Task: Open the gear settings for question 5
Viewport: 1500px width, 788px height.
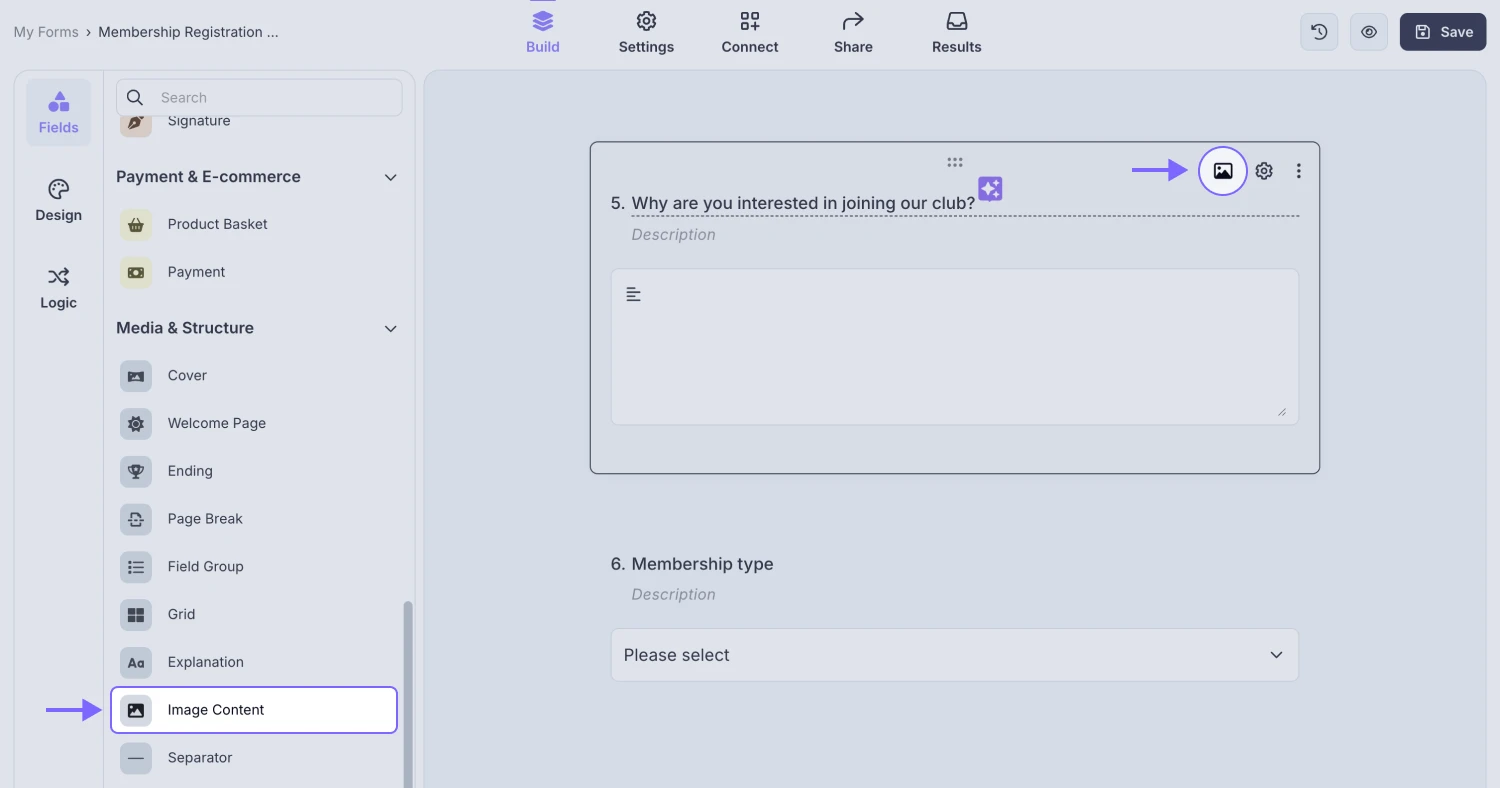Action: point(1263,170)
